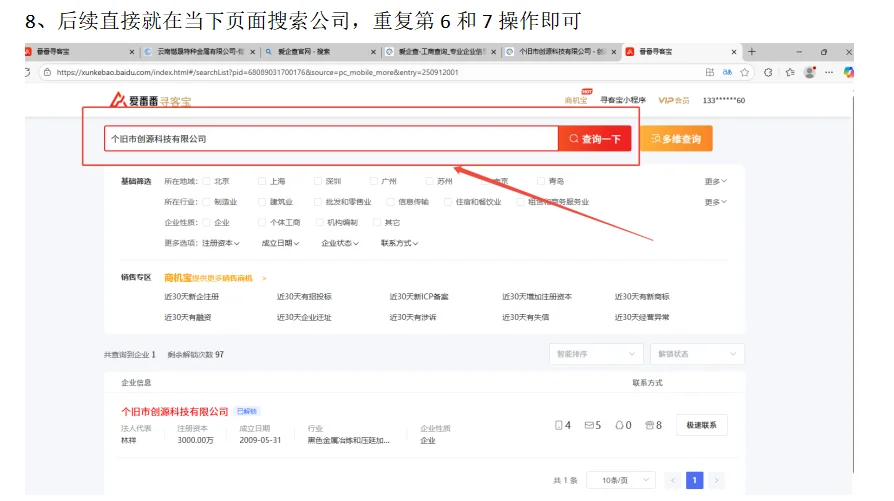Click the browser refresh icon

pos(27,72)
